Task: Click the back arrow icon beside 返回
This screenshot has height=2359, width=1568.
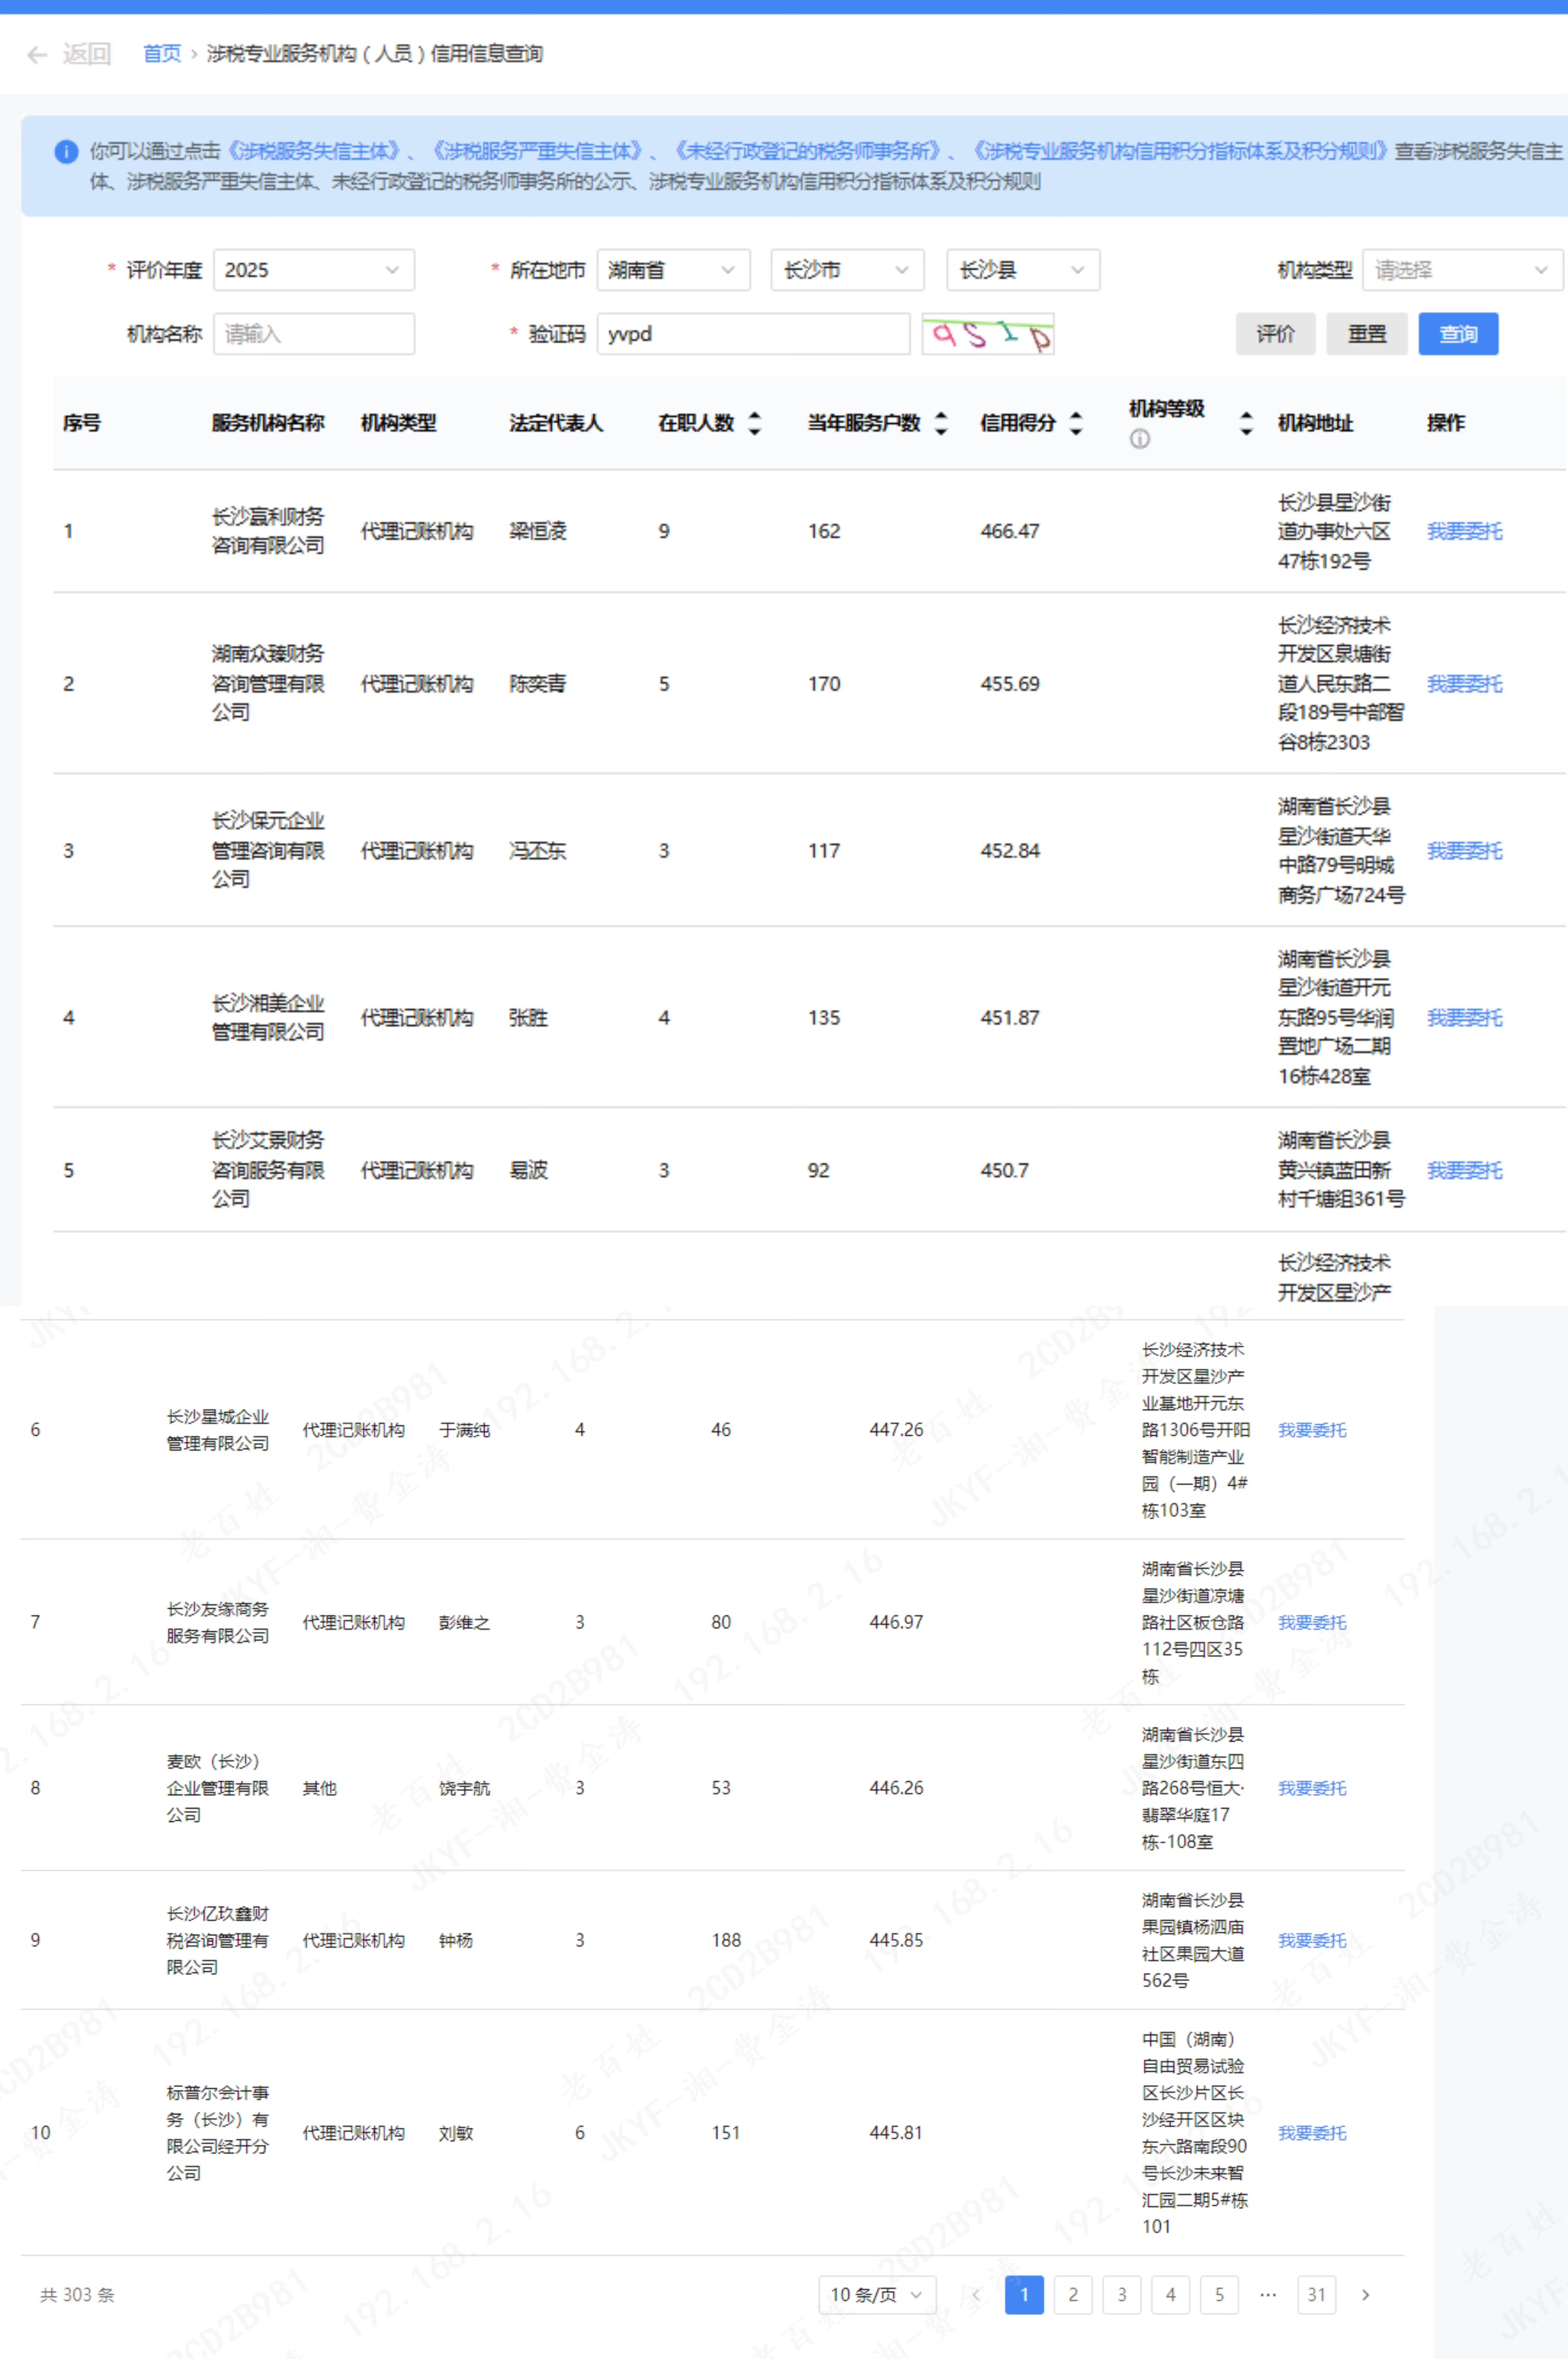Action: (x=37, y=54)
